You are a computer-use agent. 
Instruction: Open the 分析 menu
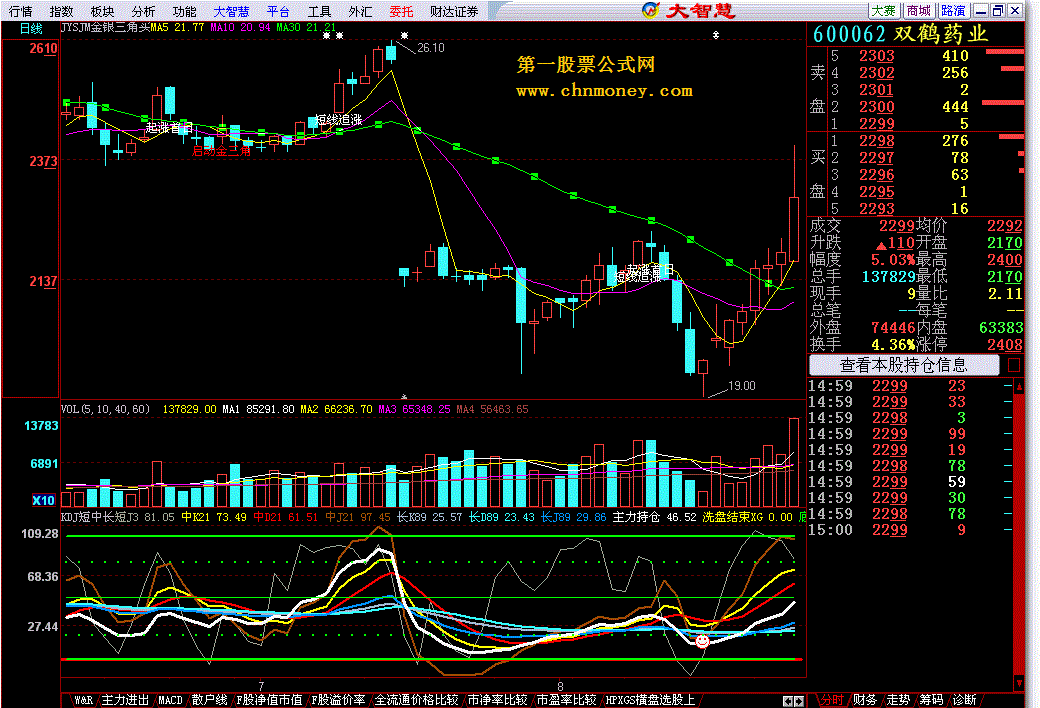pyautogui.click(x=143, y=11)
